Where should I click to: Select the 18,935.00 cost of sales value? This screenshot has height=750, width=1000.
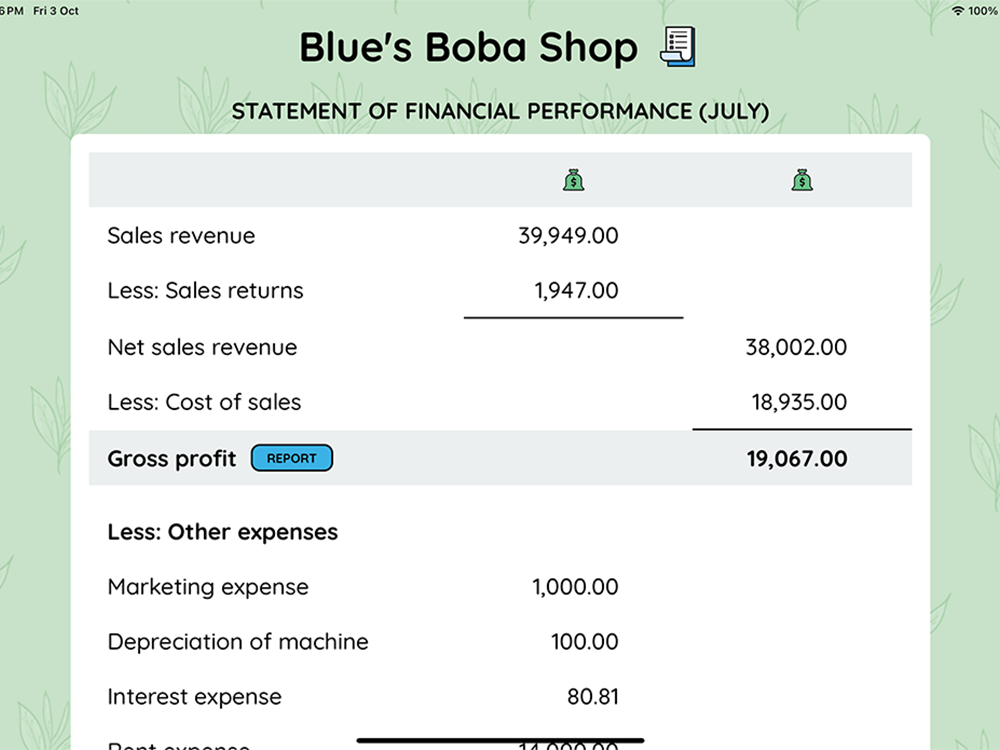click(x=799, y=402)
